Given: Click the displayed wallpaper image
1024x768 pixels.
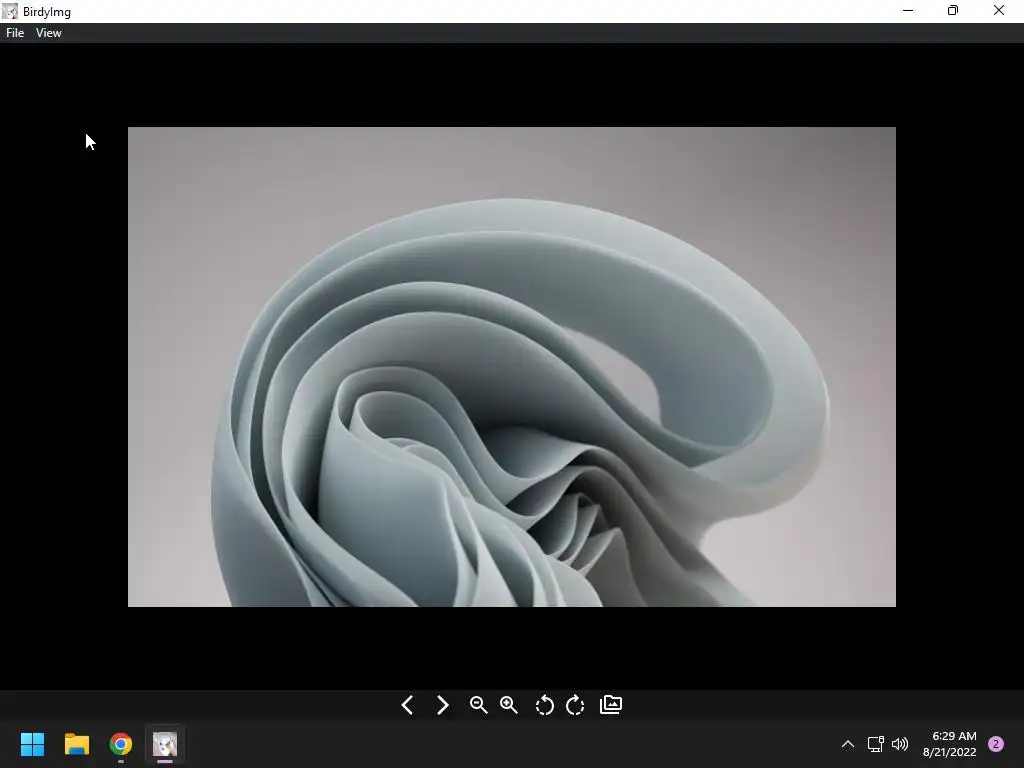Looking at the screenshot, I should 512,367.
